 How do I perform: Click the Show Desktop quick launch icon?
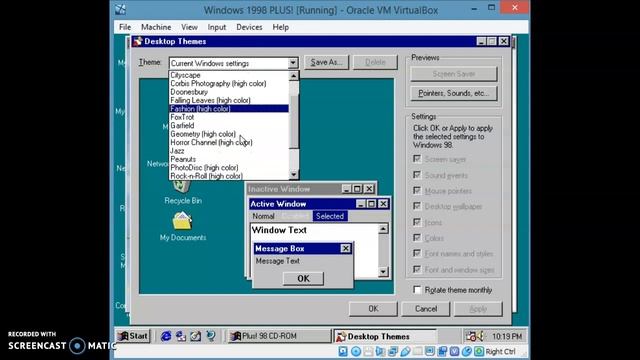(x=196, y=336)
